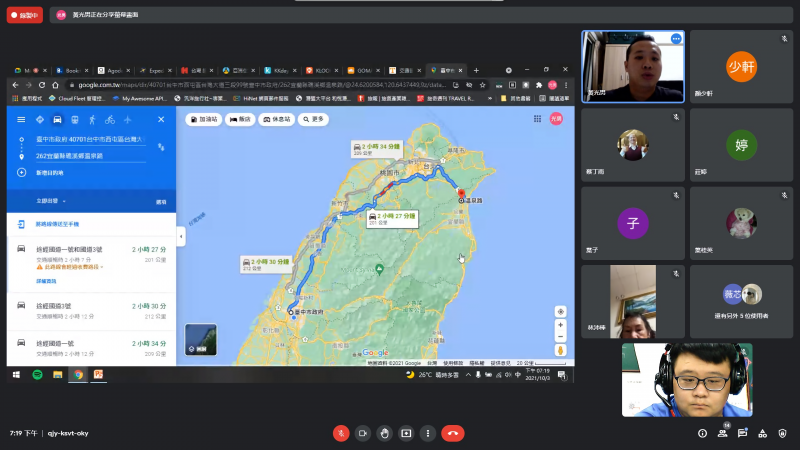Switch to the Agoda browser tab
Viewport: 800px width, 450px height.
coord(111,71)
